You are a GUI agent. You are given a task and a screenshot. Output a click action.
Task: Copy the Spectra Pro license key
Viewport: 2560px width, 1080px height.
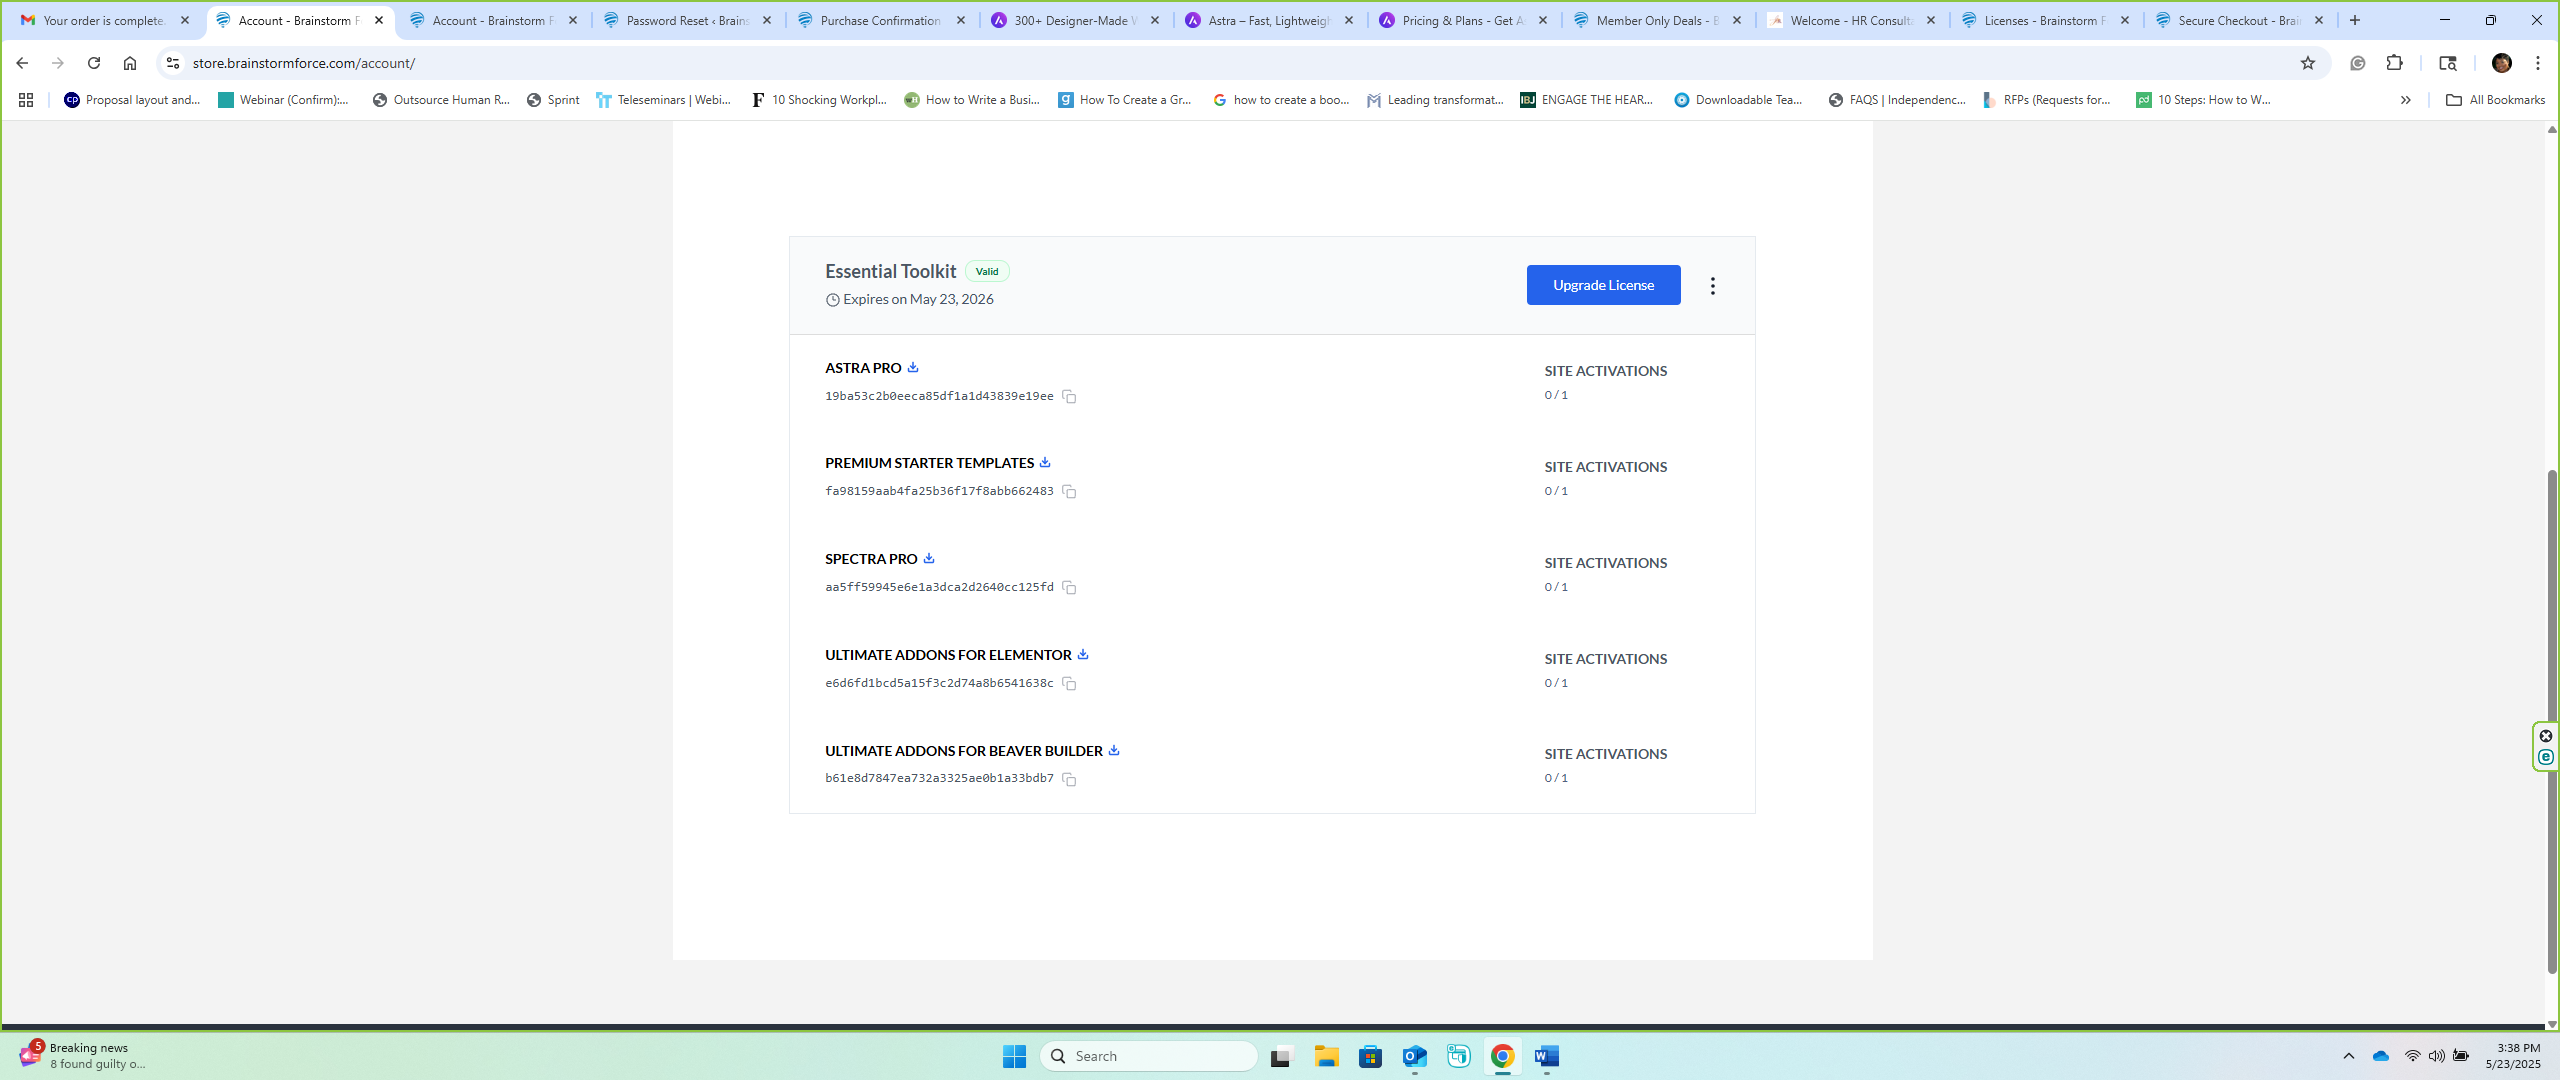[1069, 588]
